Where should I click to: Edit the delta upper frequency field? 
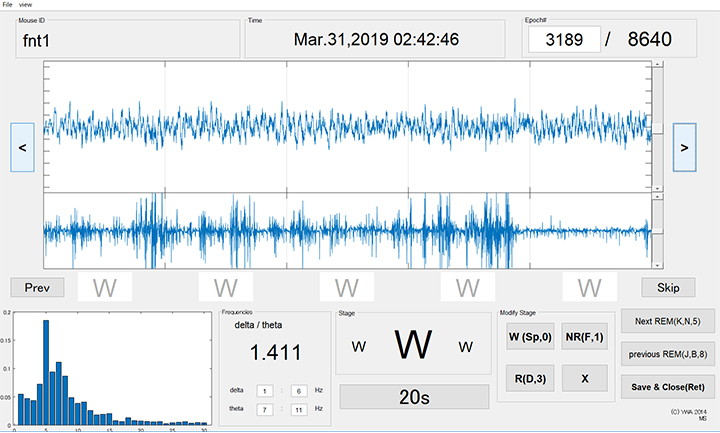point(300,390)
